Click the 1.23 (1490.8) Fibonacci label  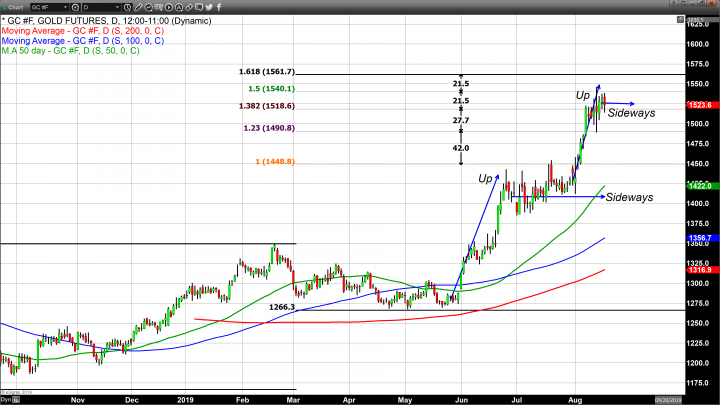(x=269, y=128)
